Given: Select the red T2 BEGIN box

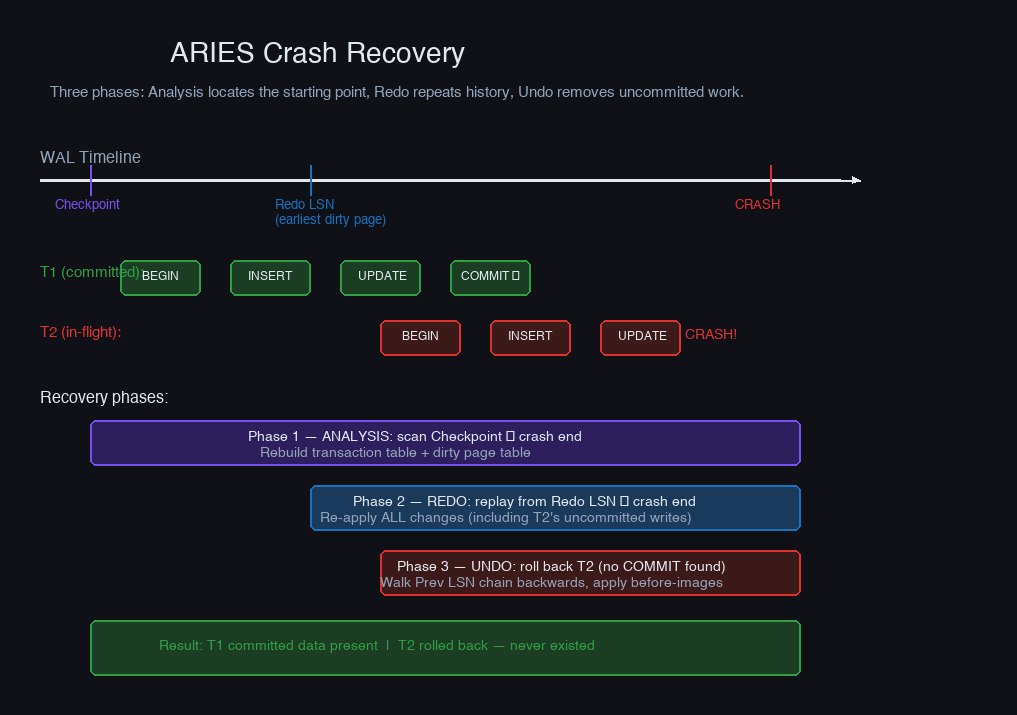Looking at the screenshot, I should tap(420, 337).
